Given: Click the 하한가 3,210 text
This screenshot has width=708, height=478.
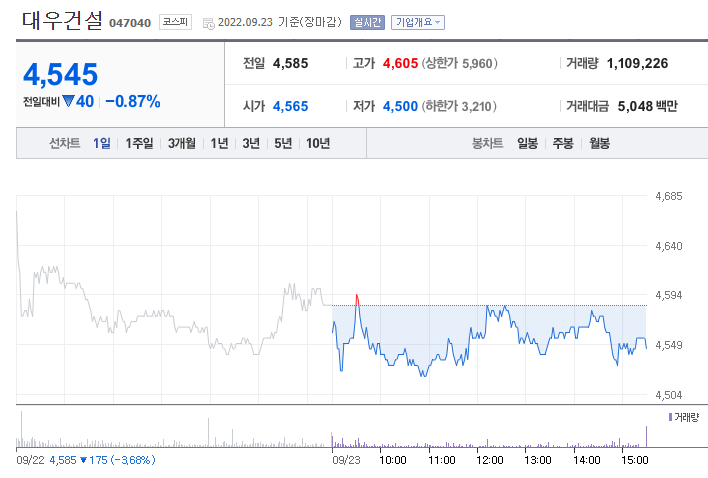Looking at the screenshot, I should (x=459, y=107).
